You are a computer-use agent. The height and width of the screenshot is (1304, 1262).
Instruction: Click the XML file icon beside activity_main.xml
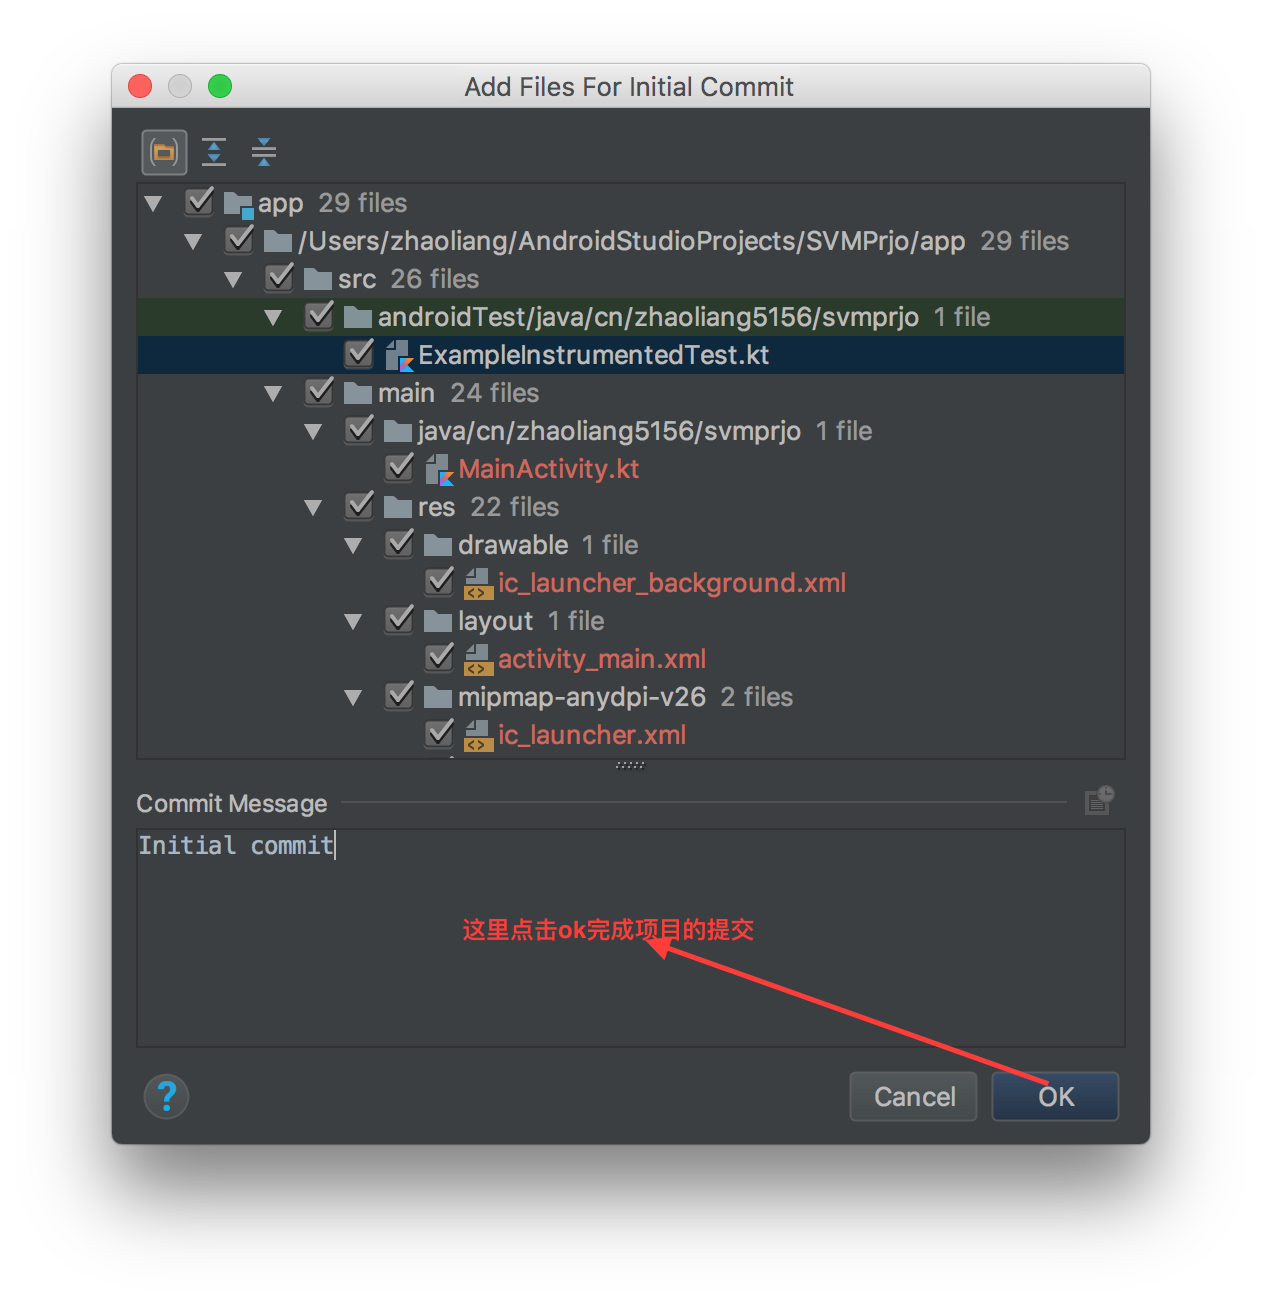[x=478, y=659]
